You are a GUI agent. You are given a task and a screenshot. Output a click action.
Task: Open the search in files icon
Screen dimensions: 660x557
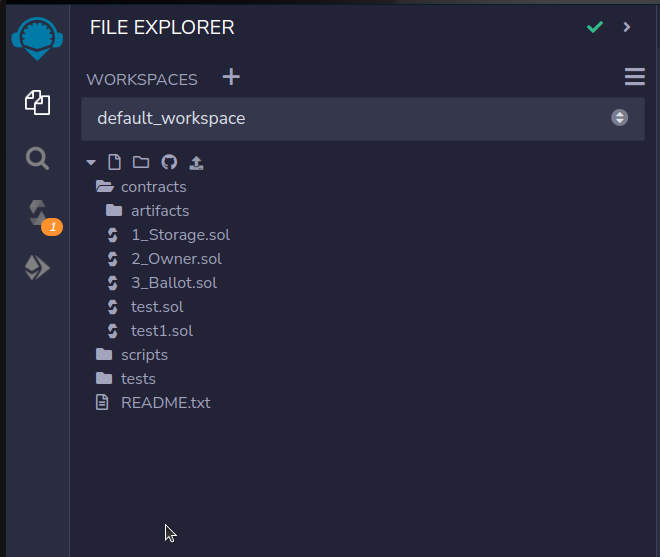(37, 159)
